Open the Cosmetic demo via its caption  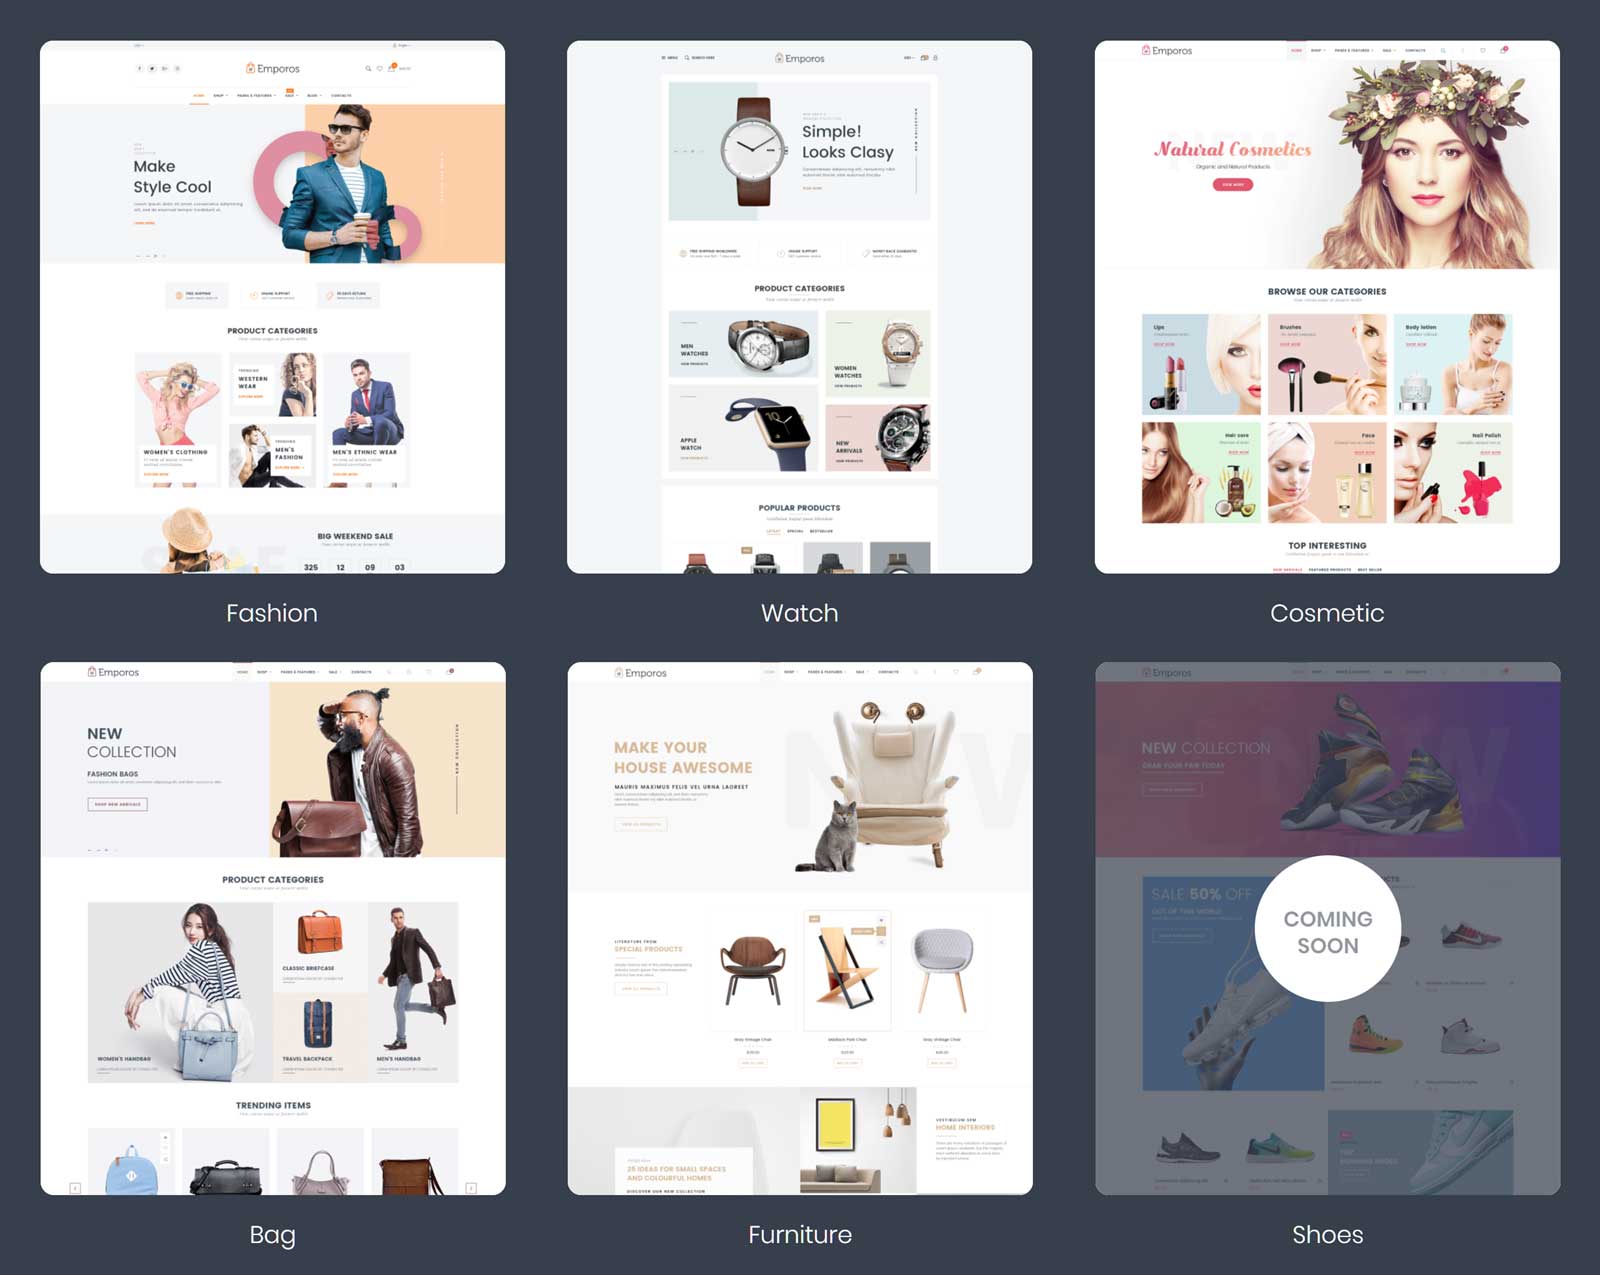tap(1327, 613)
